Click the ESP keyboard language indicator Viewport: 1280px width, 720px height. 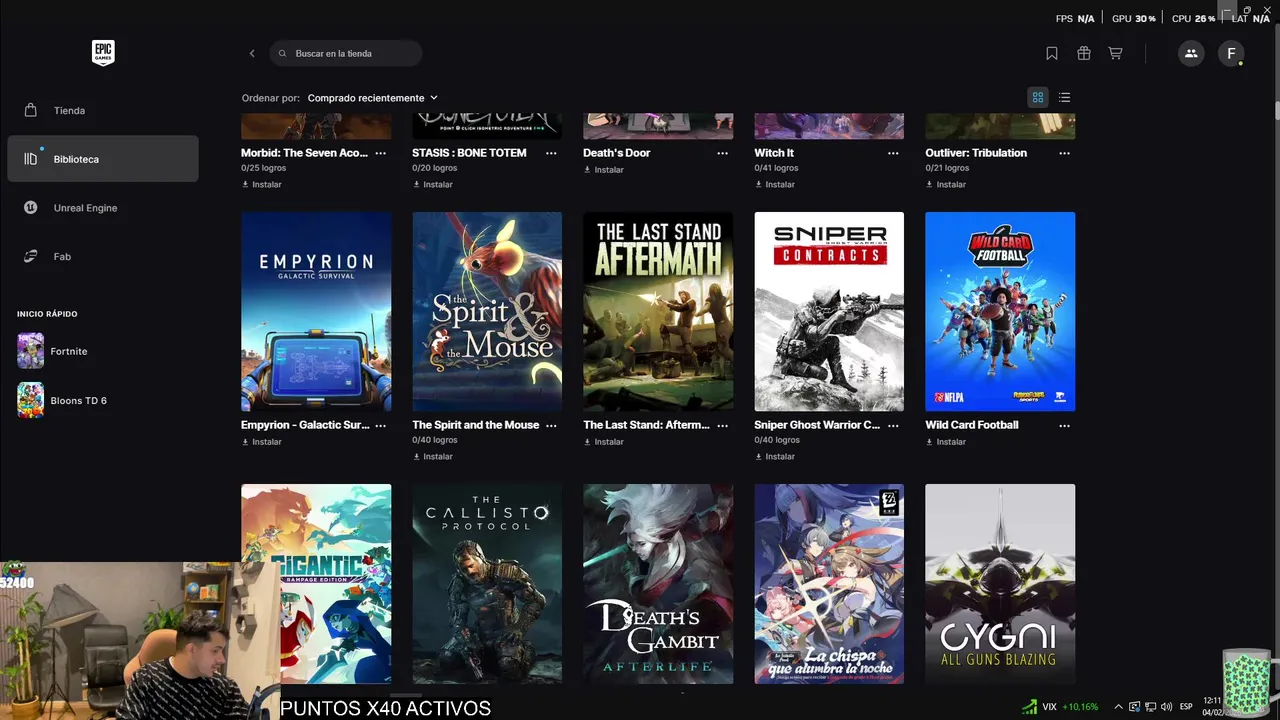(x=1186, y=707)
